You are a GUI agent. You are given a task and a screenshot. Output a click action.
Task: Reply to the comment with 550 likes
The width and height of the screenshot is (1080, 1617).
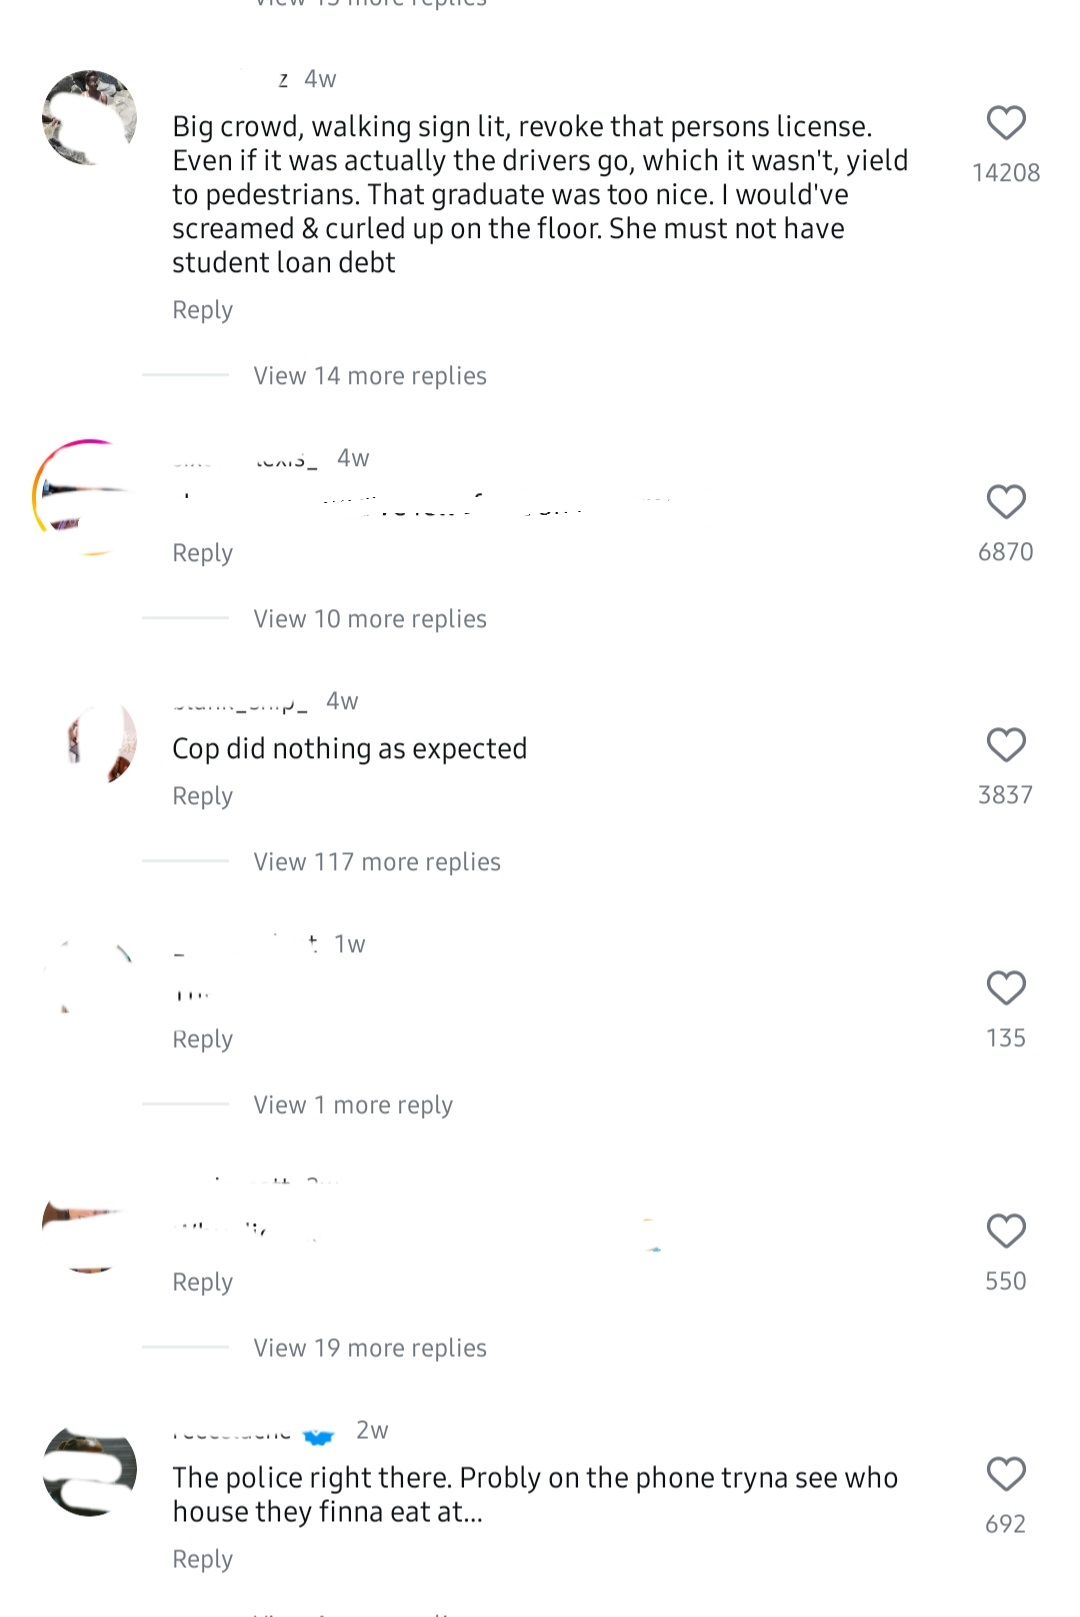202,1282
